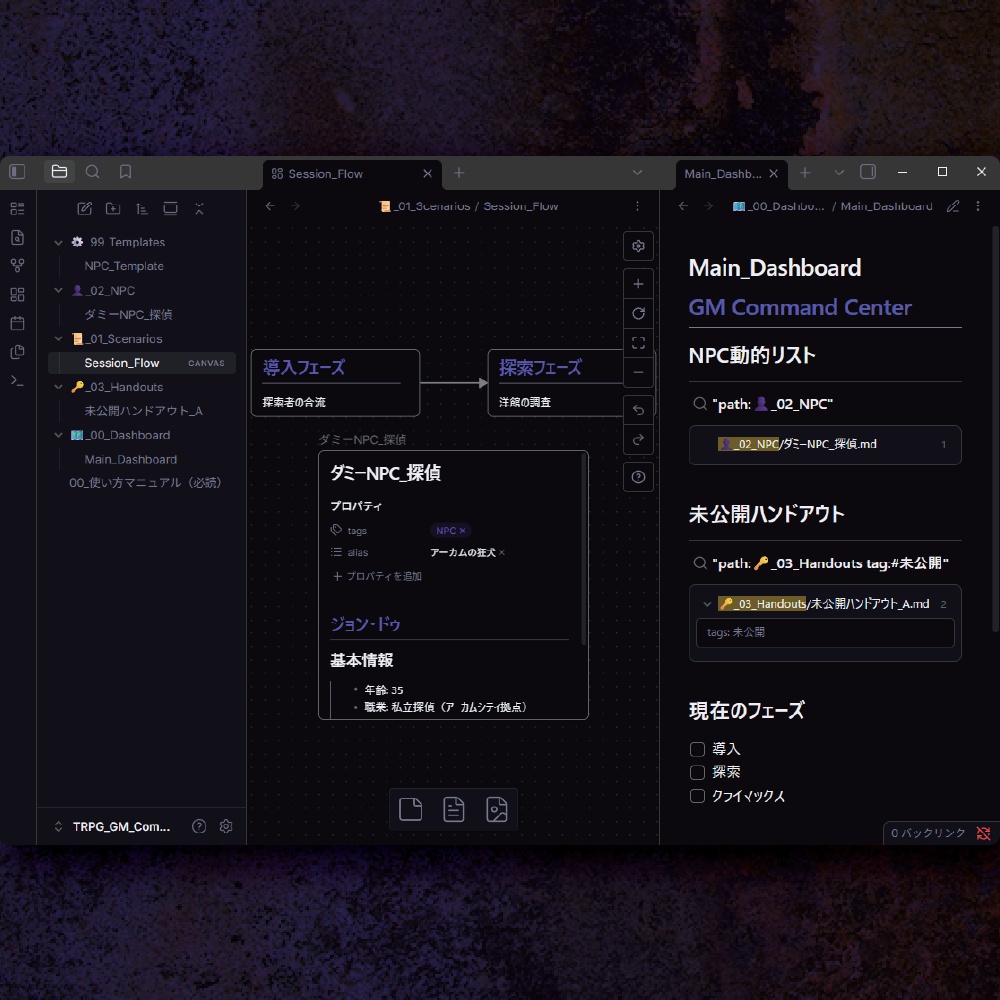
Task: Open 未公開ハンドアウト_A in file tree
Action: [x=143, y=411]
